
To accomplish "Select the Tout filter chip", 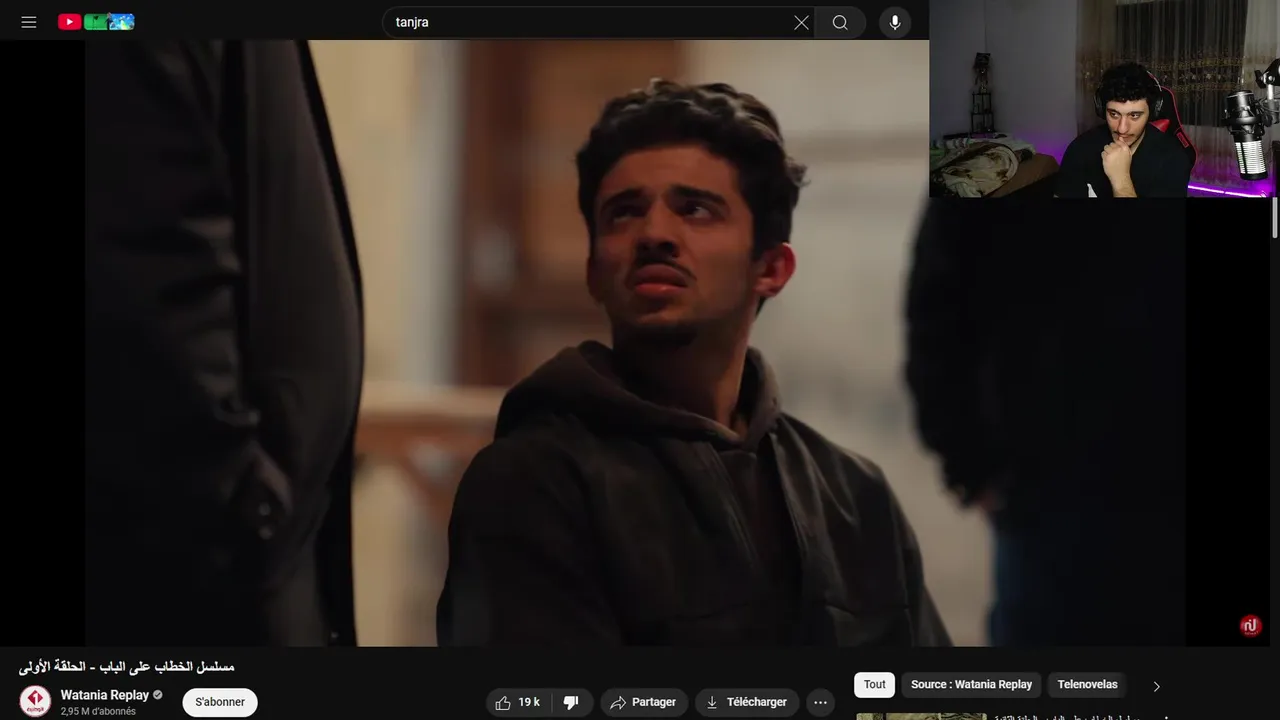I will [x=875, y=685].
